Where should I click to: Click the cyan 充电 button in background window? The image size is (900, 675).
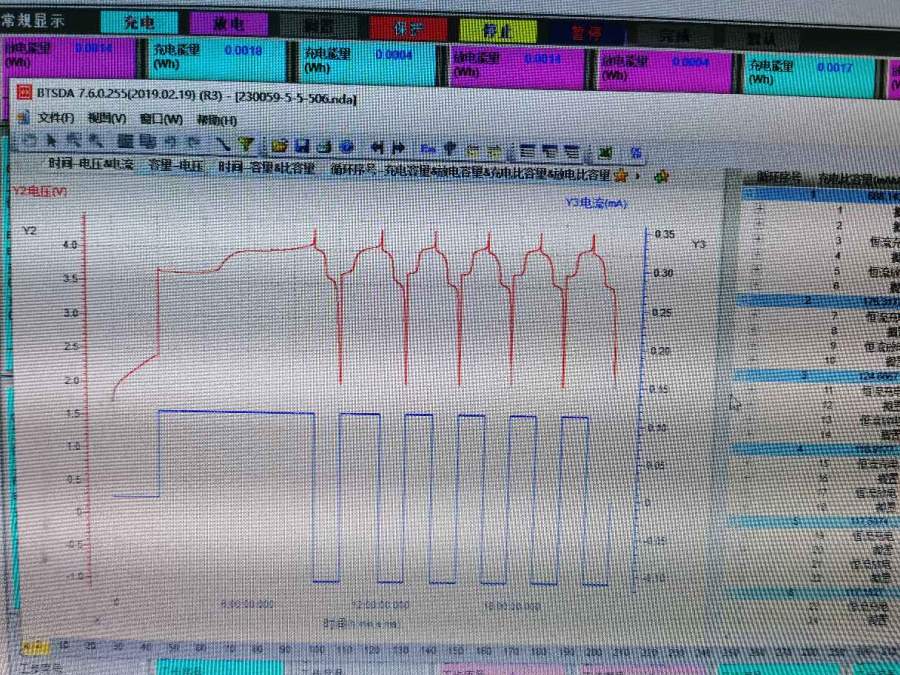(139, 22)
